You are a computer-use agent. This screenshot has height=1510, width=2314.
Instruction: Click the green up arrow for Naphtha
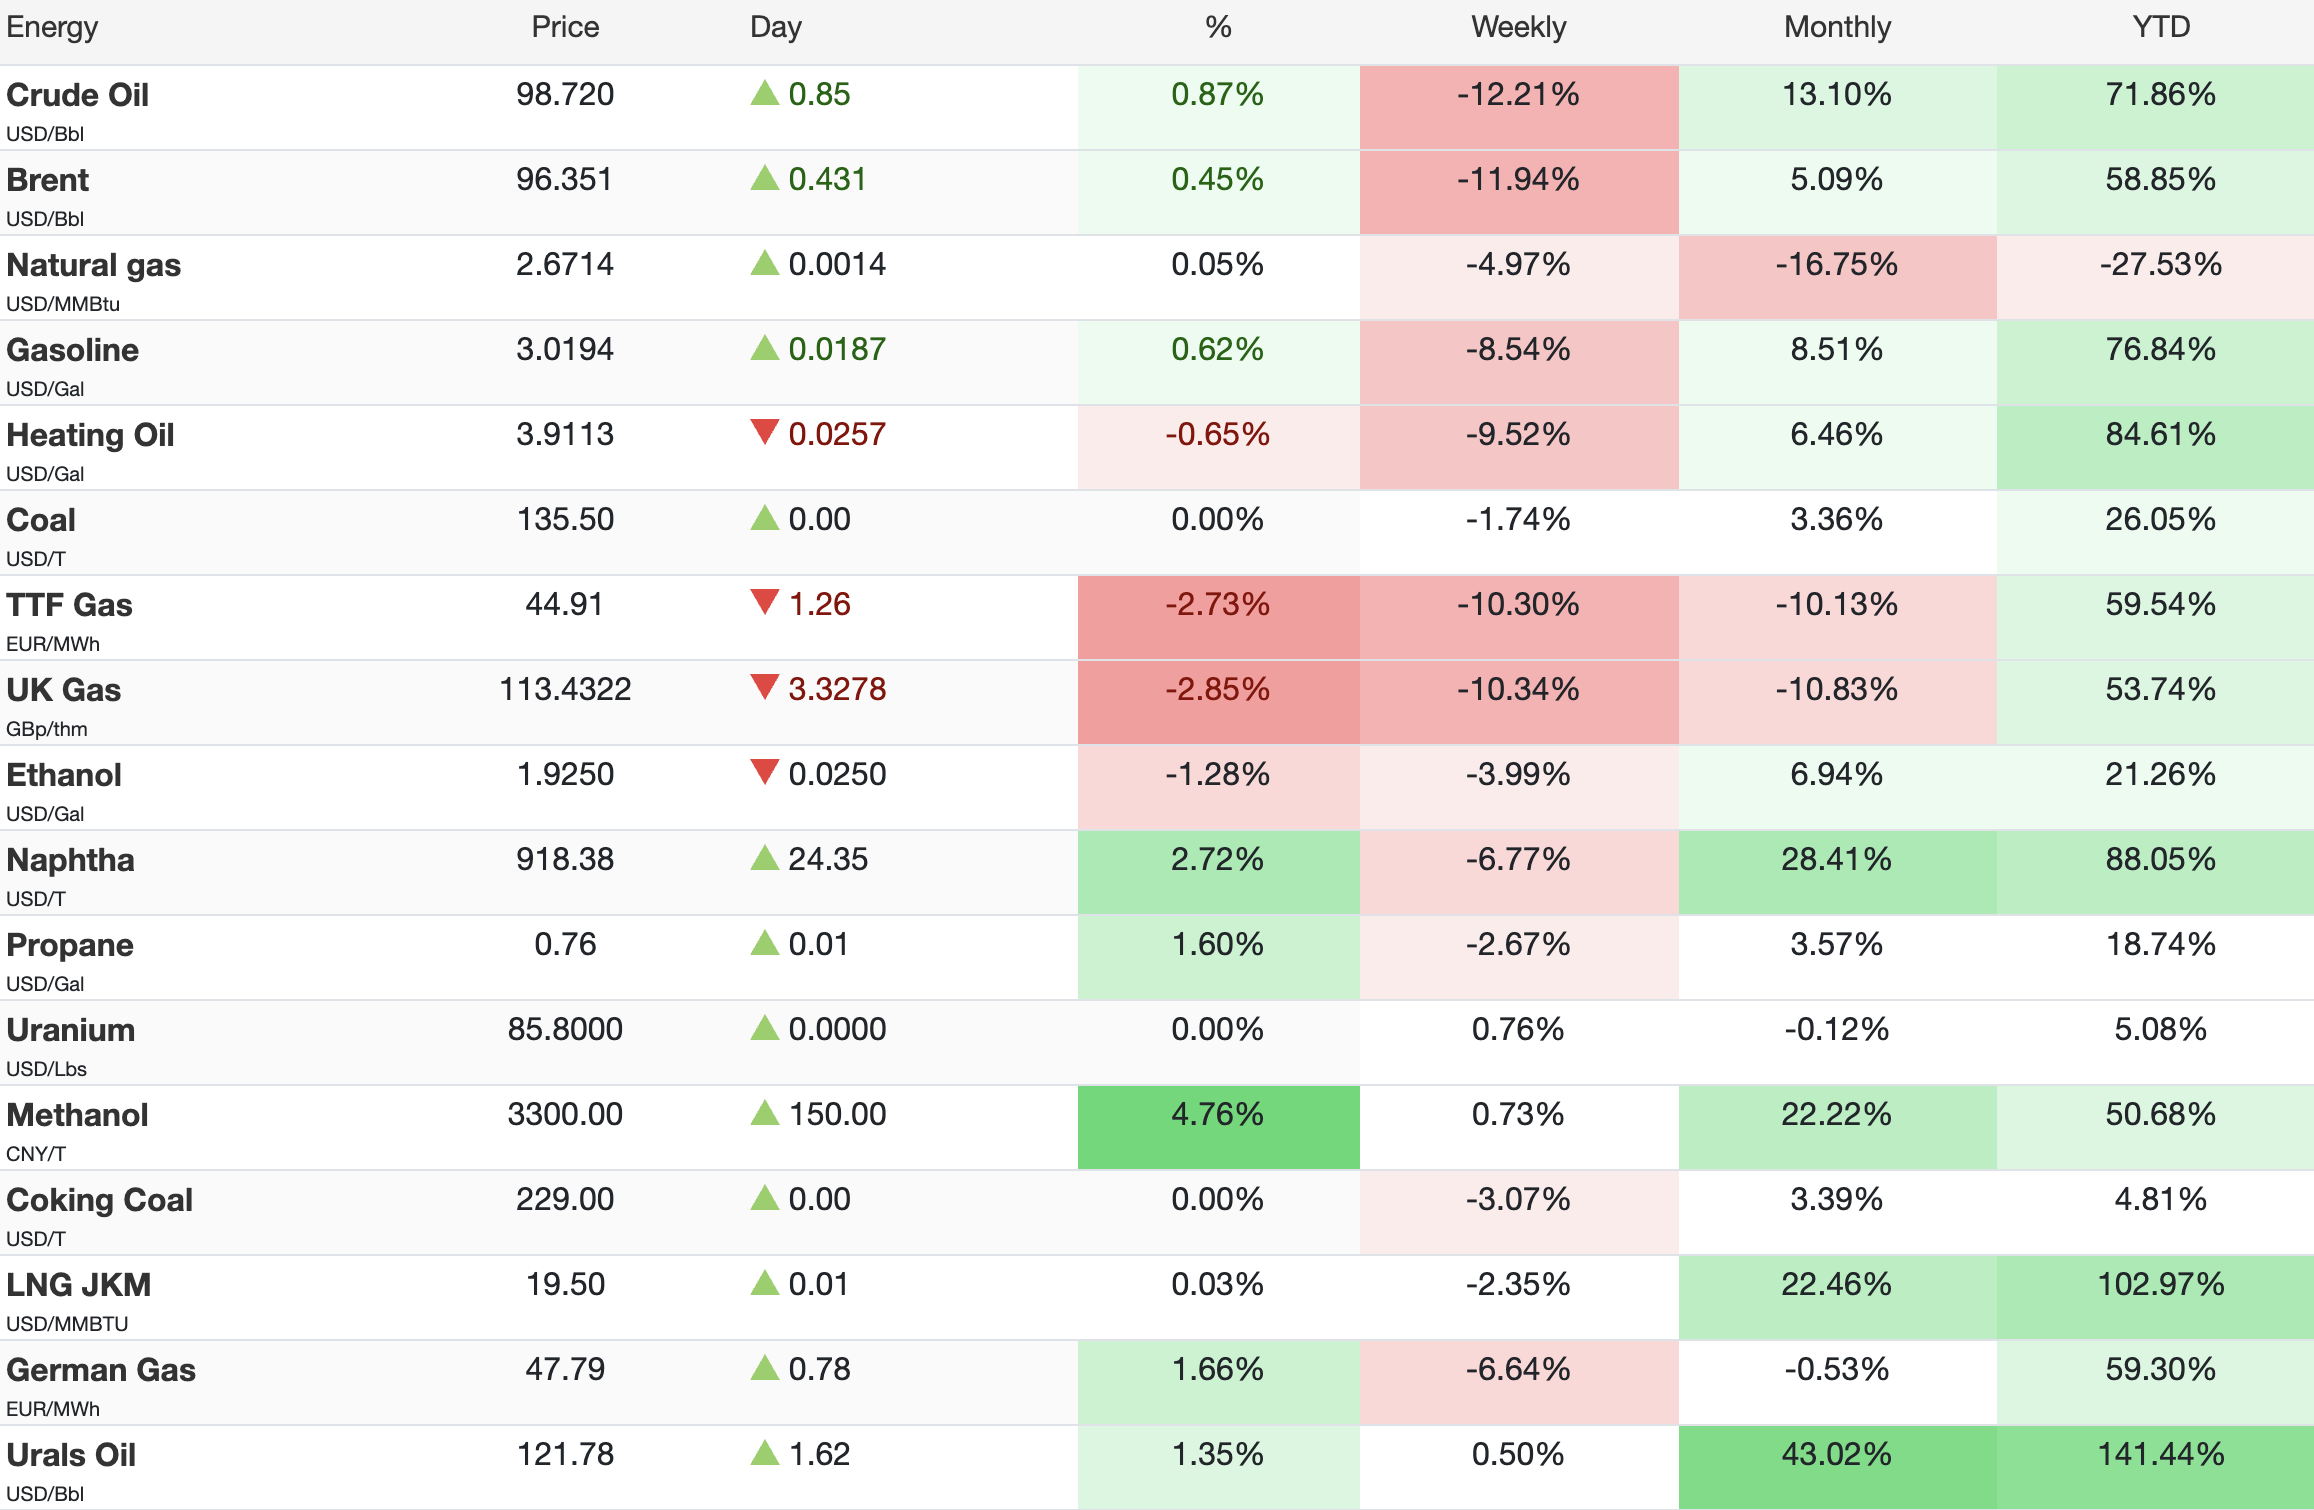[765, 858]
